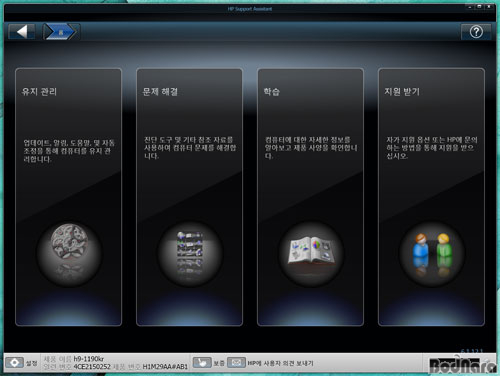This screenshot has width=500, height=376.
Task: Open help with the question mark button
Action: (476, 32)
